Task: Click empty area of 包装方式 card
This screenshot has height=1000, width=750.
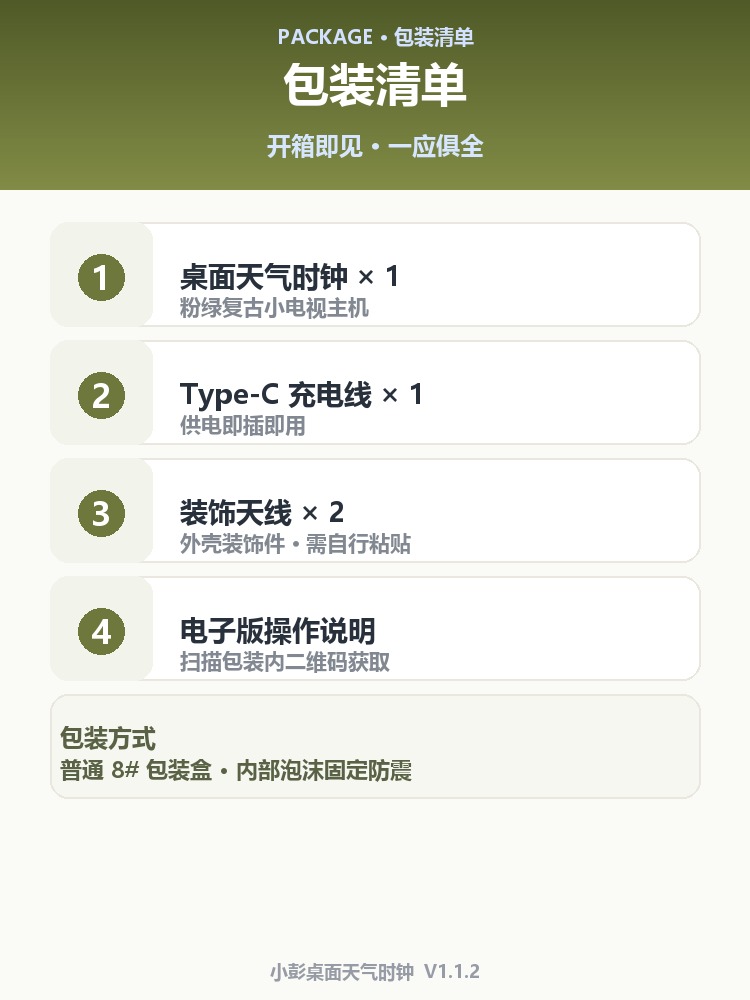Action: (561, 746)
